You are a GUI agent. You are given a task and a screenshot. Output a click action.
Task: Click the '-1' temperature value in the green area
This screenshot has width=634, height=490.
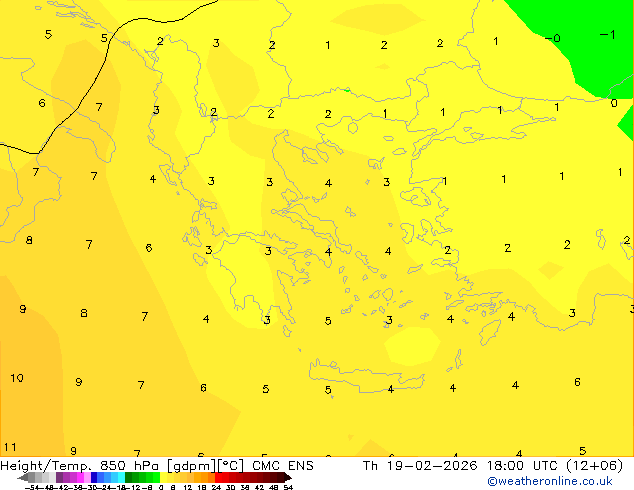(x=607, y=35)
